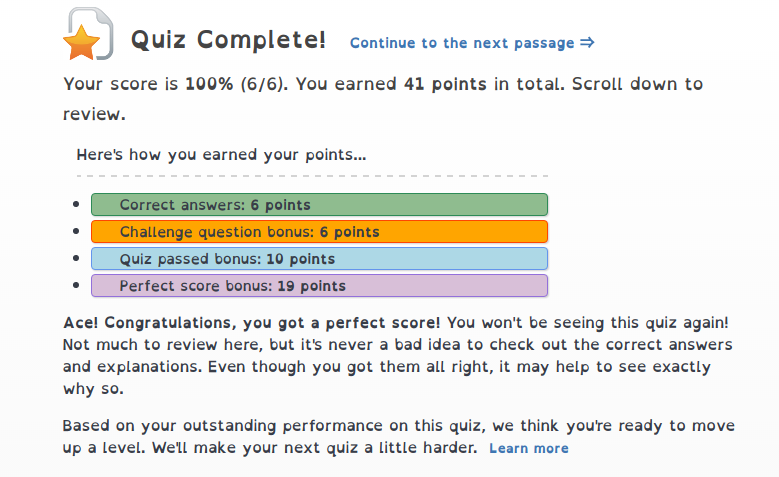Click the '6 points' text in green bar

tap(280, 205)
